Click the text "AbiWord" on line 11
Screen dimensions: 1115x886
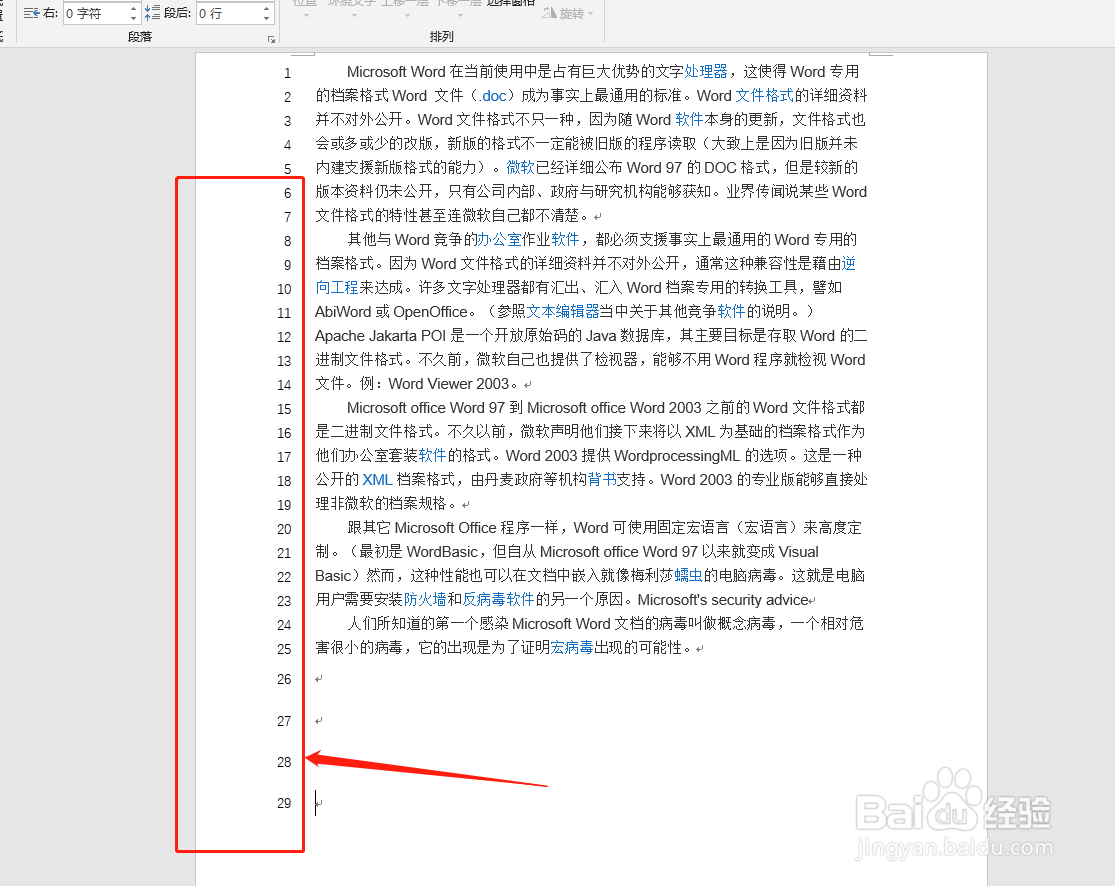[x=343, y=311]
